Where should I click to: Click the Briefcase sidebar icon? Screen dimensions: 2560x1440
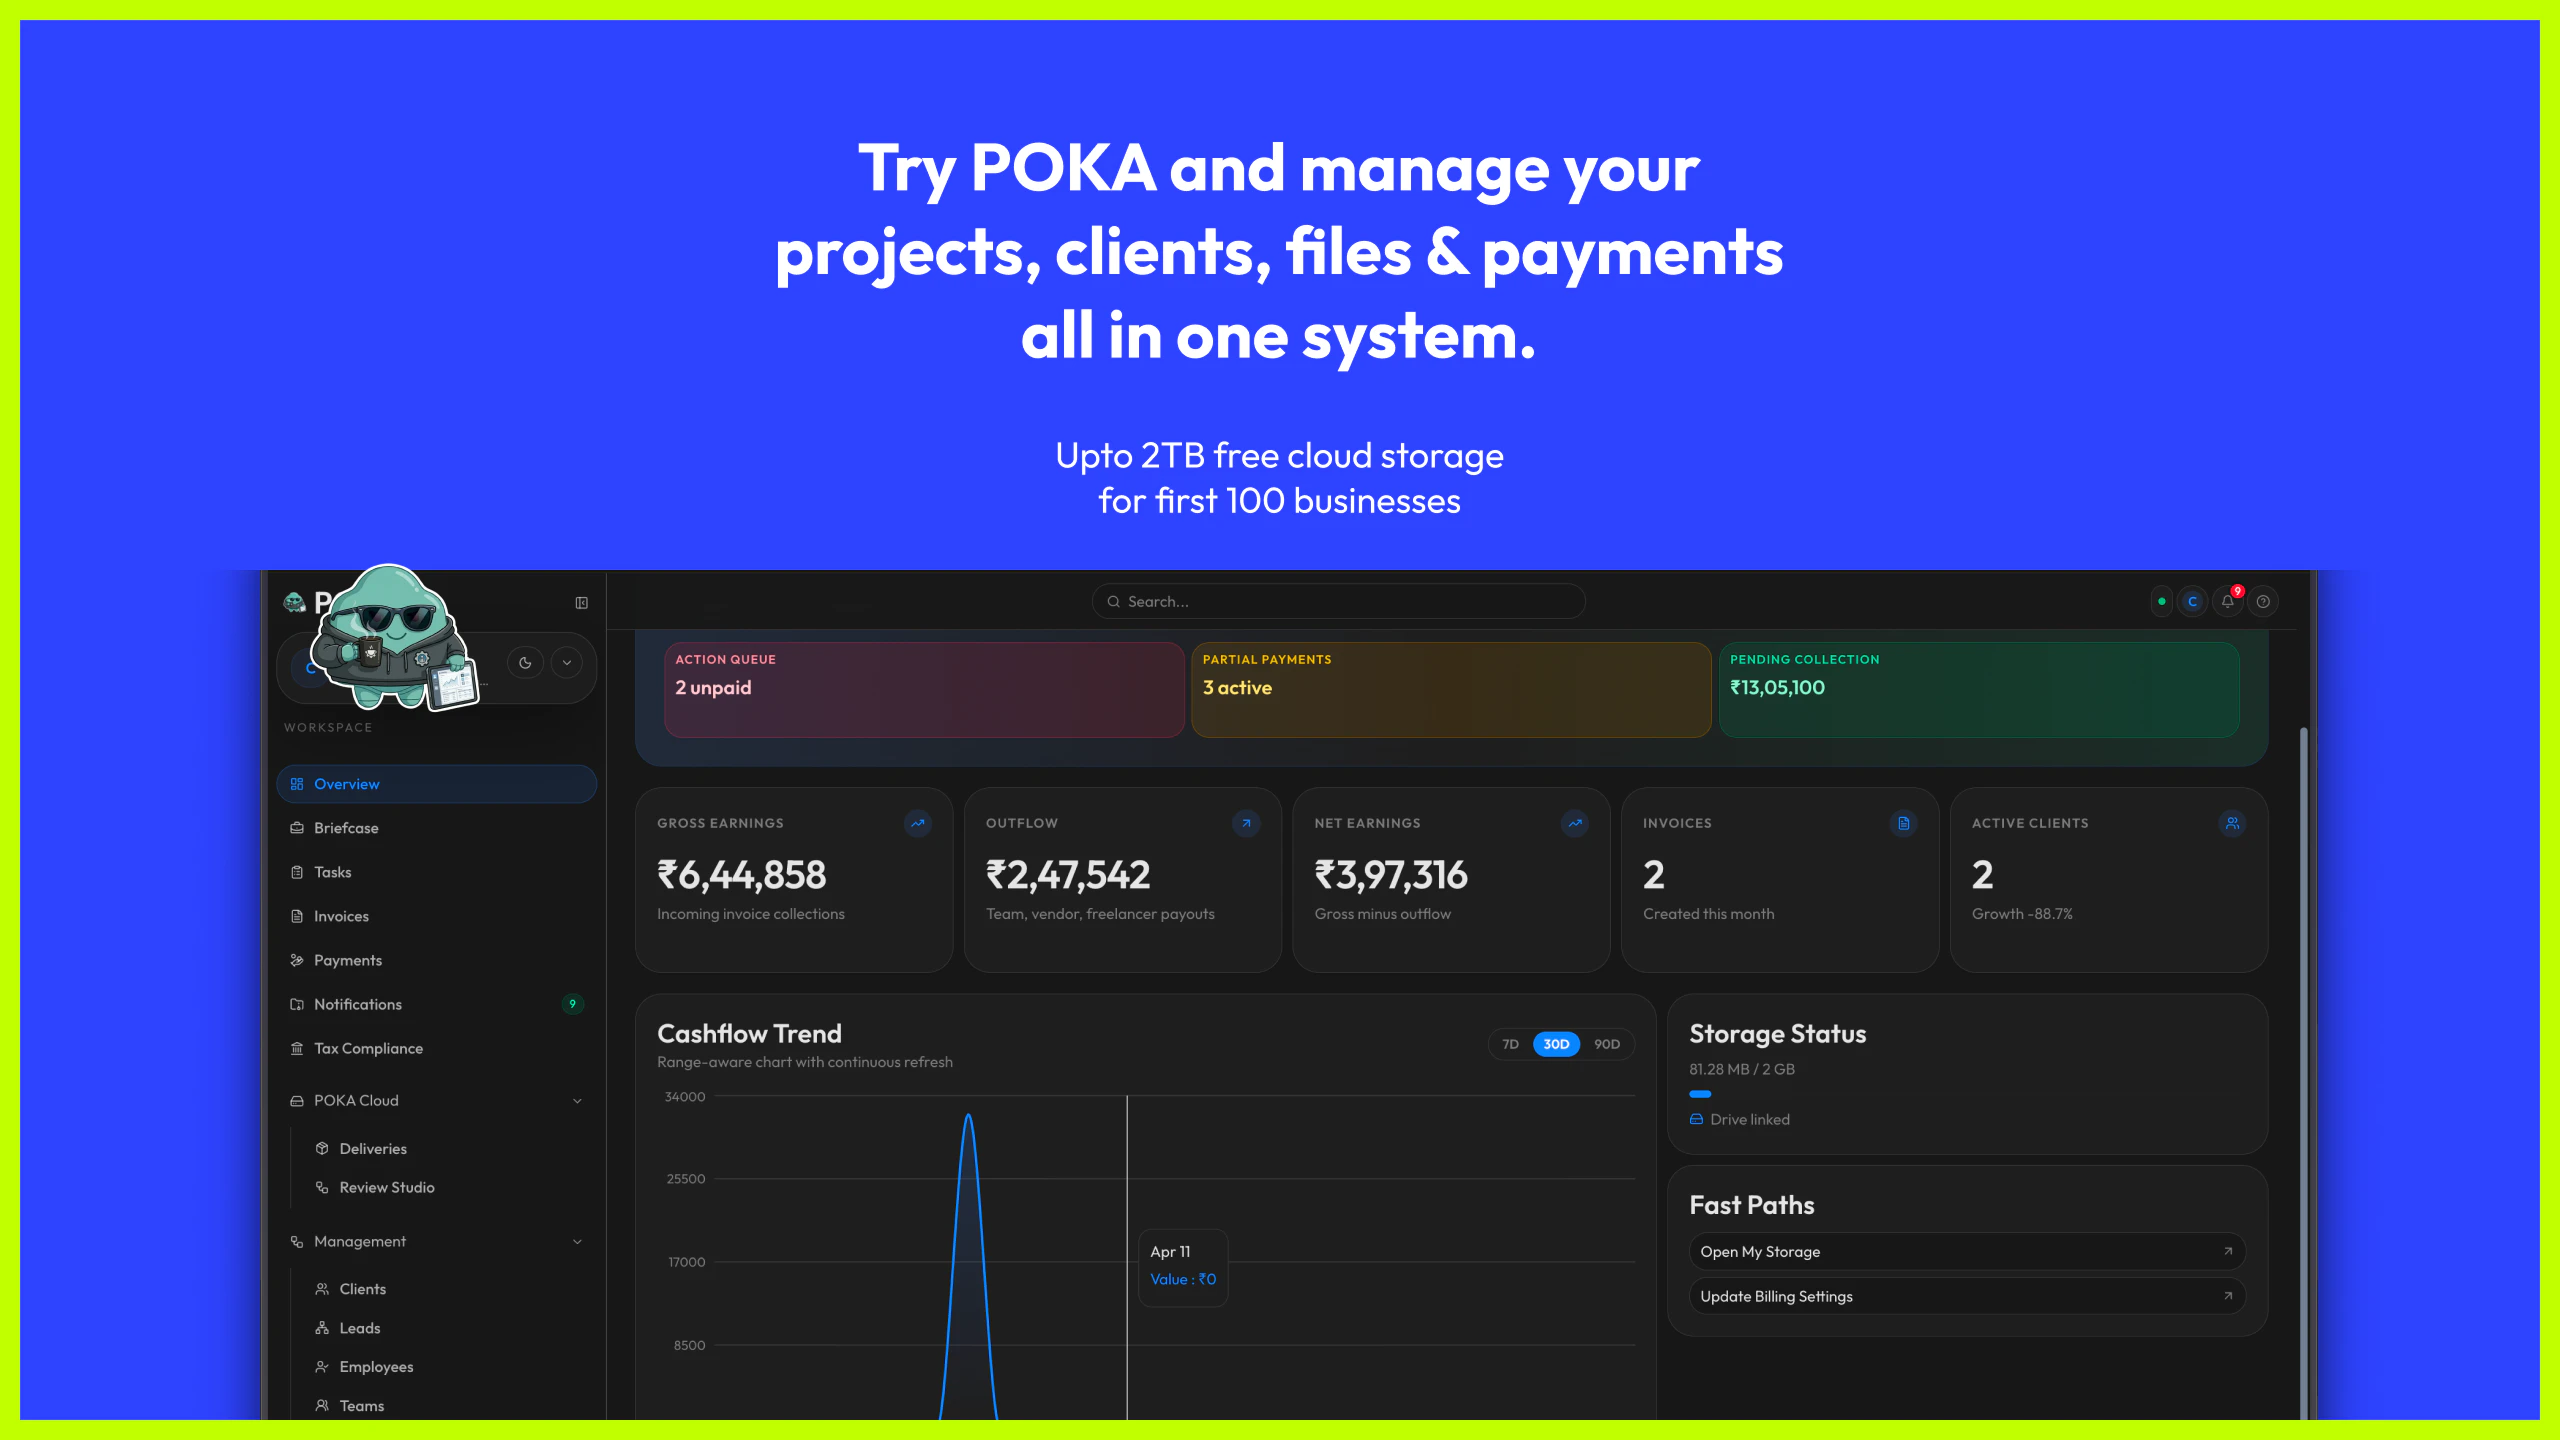297,828
